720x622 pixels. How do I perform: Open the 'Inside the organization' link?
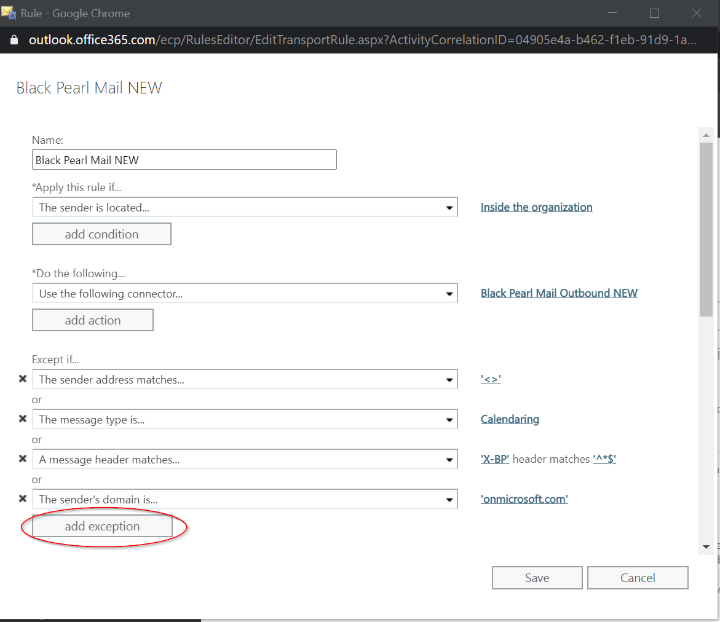[x=536, y=207]
